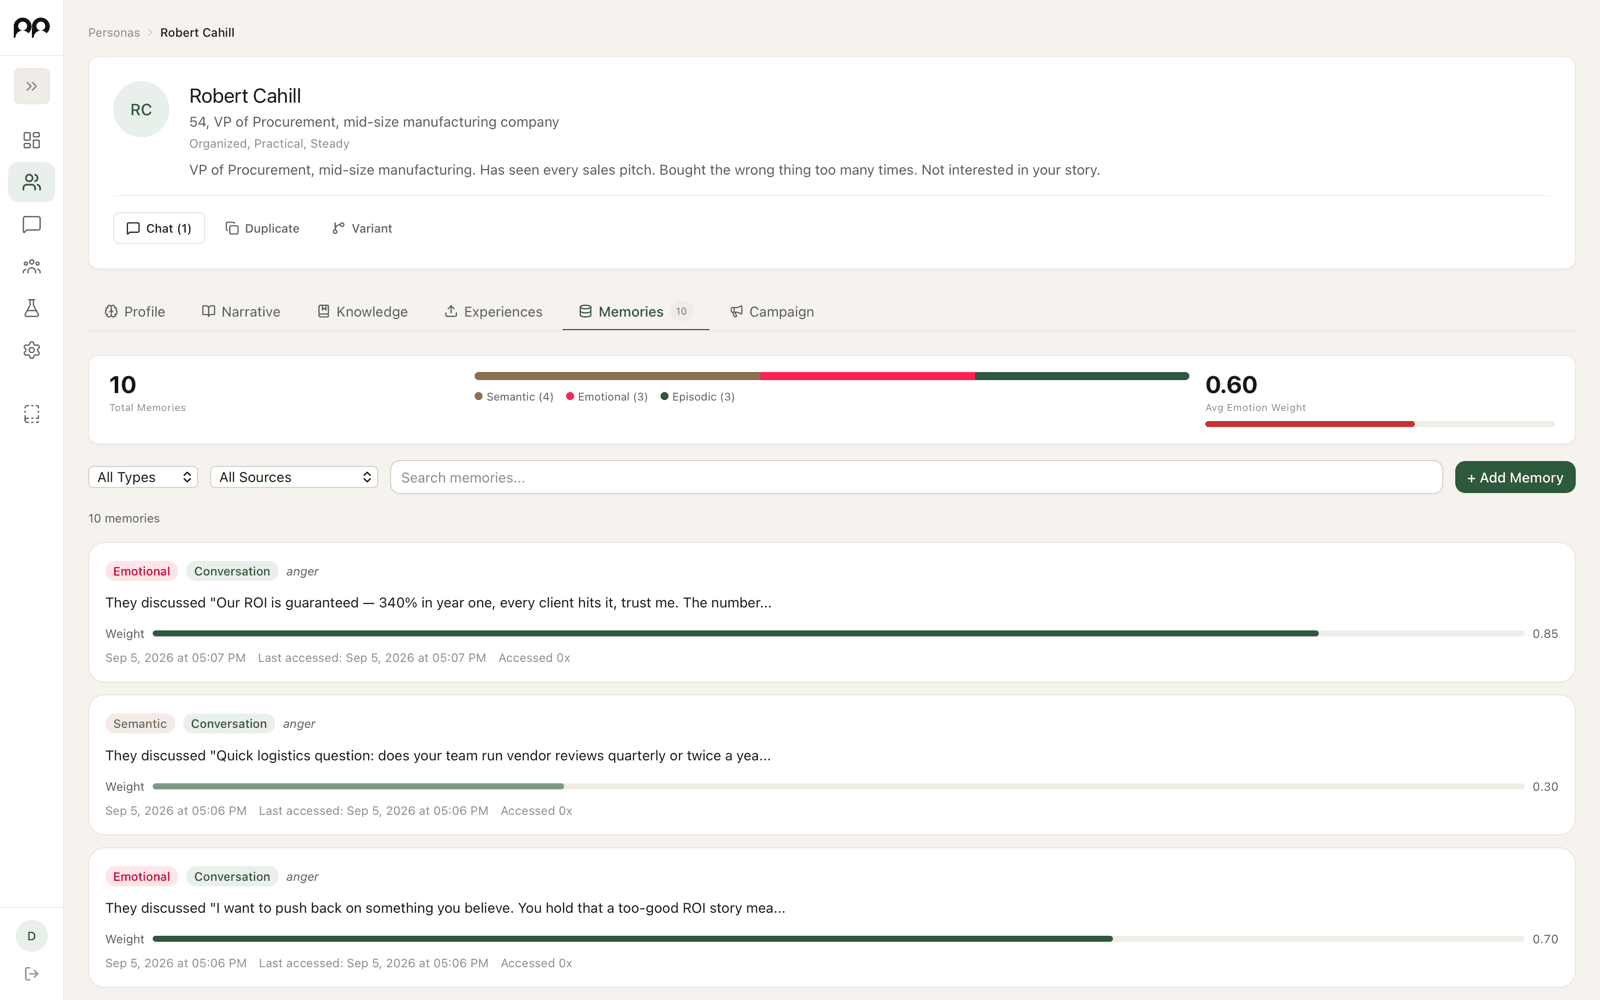This screenshot has height=1000, width=1600.
Task: Open the 'ROI is guaranteed' memory text
Action: coord(438,603)
